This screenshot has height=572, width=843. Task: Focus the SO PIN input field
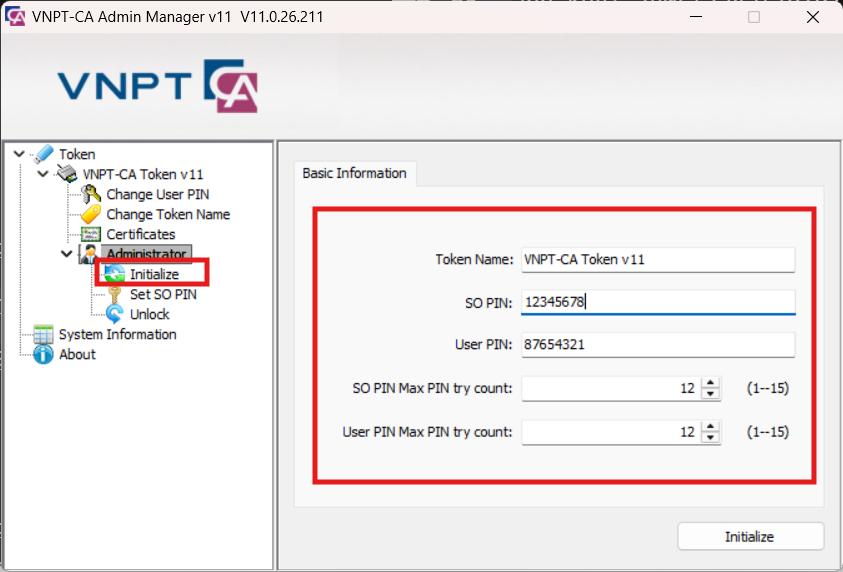(658, 302)
